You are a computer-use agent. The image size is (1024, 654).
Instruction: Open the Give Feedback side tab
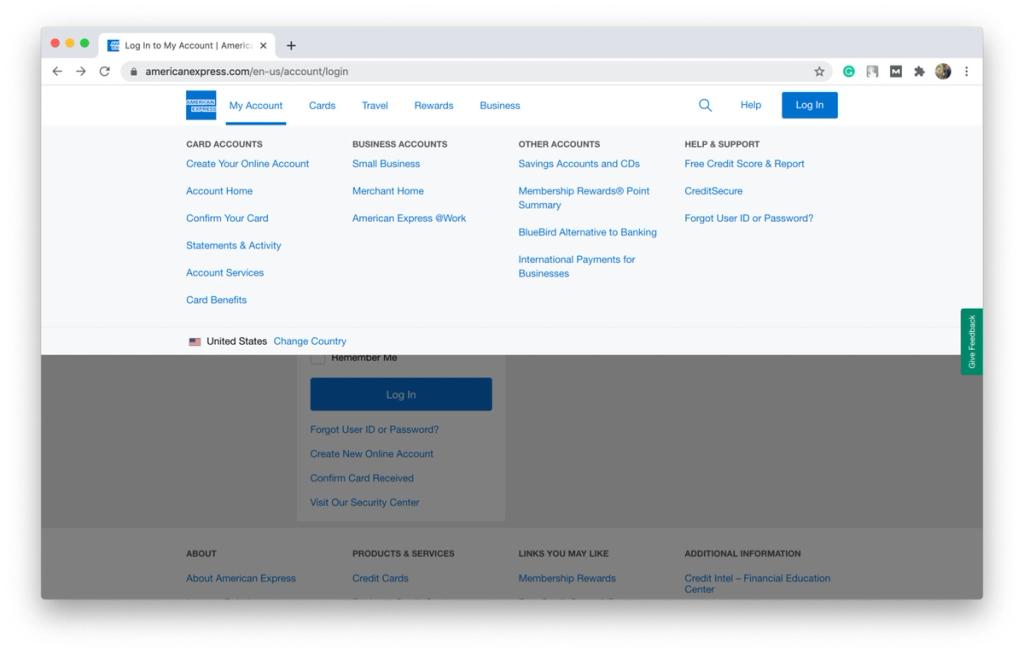(x=972, y=342)
